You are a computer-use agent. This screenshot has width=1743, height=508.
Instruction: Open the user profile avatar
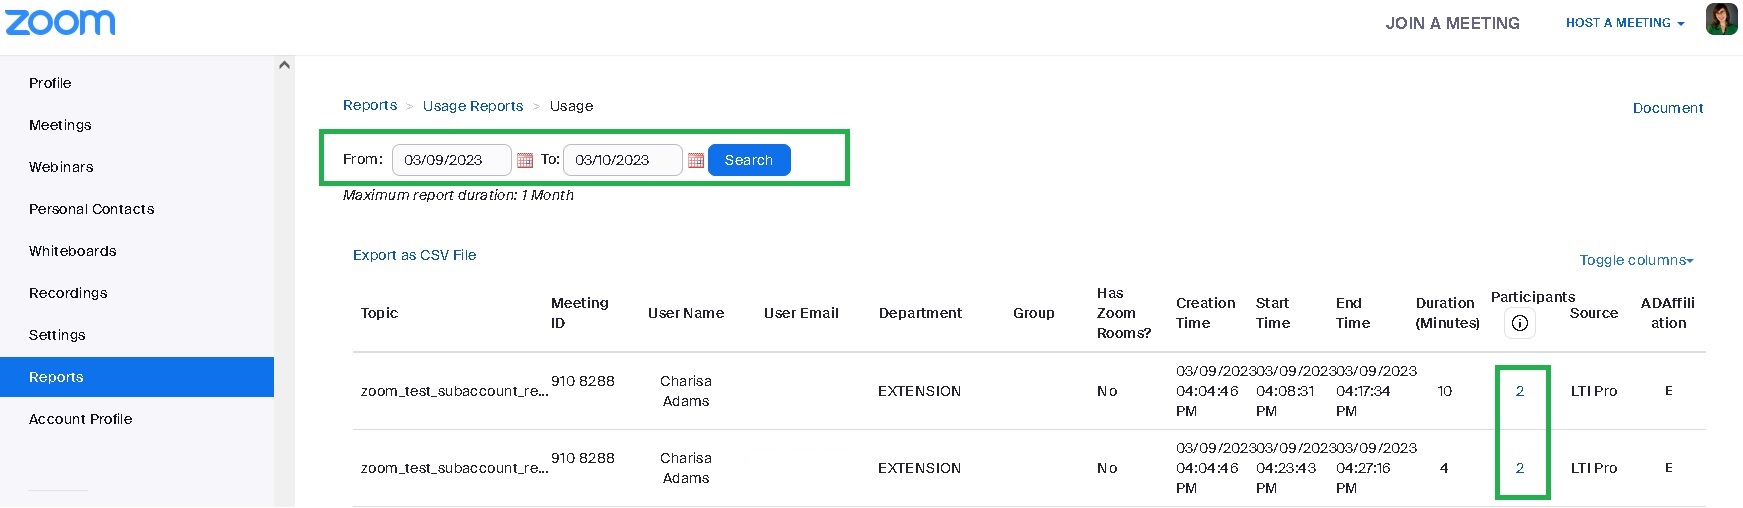[1721, 19]
